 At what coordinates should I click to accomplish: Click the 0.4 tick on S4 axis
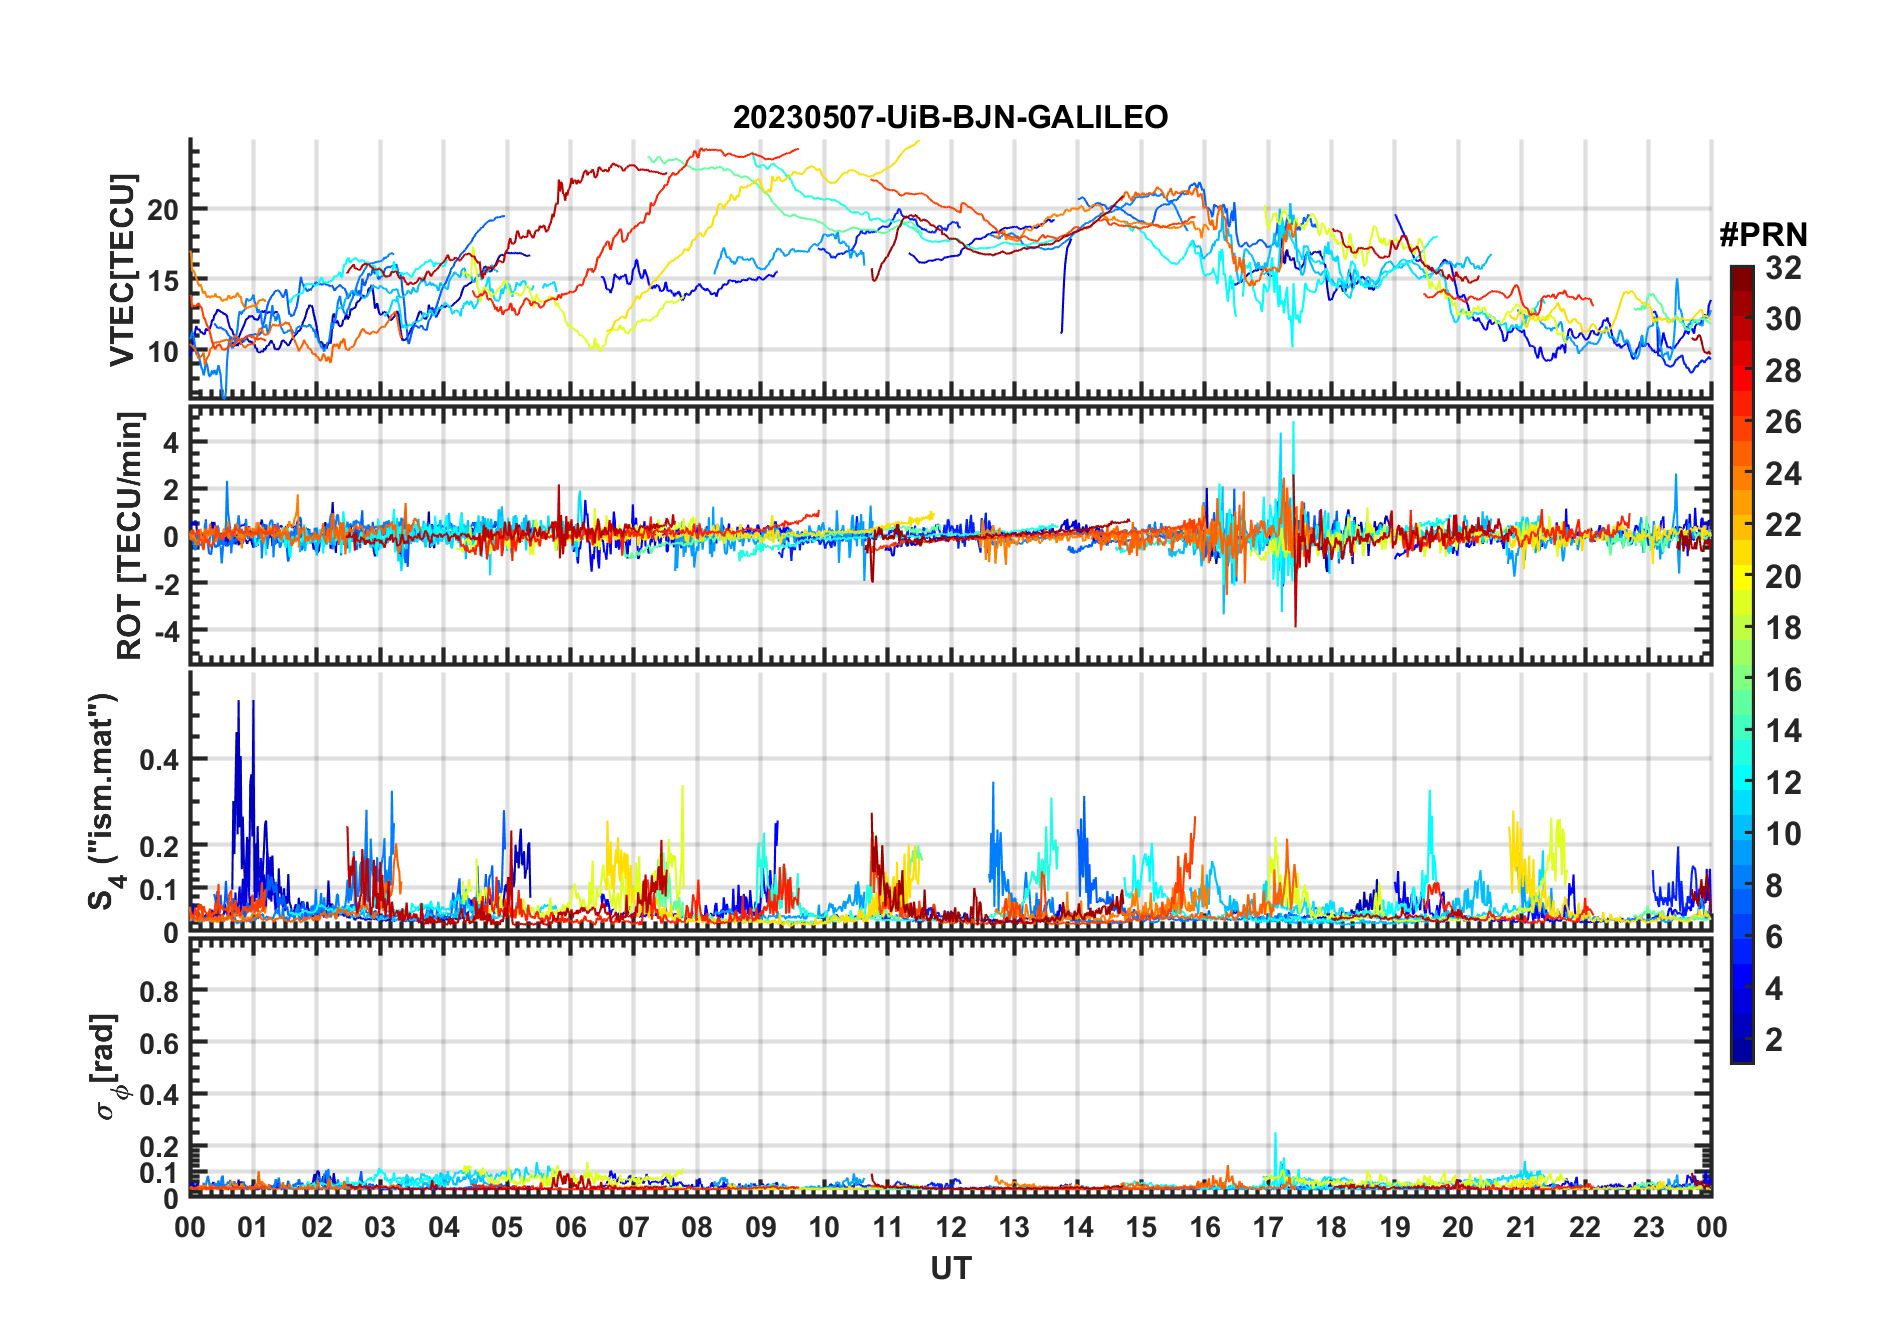(159, 759)
